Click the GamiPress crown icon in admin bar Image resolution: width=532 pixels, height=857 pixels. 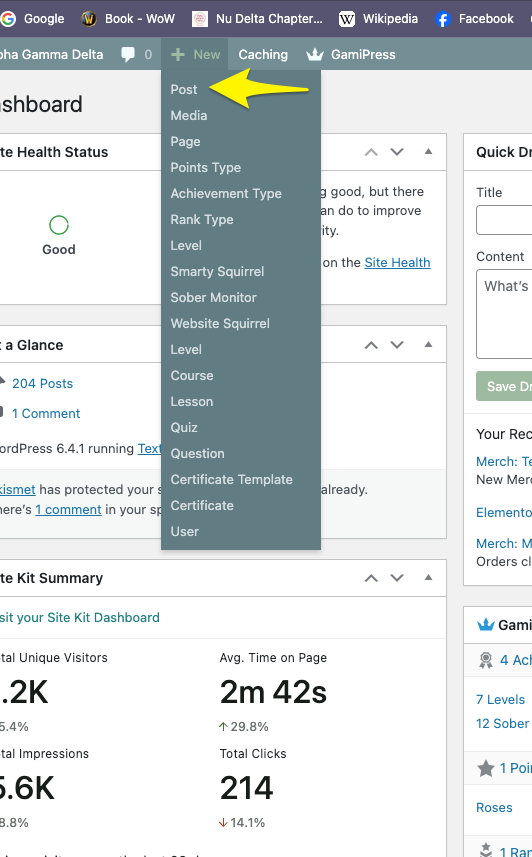(x=314, y=55)
